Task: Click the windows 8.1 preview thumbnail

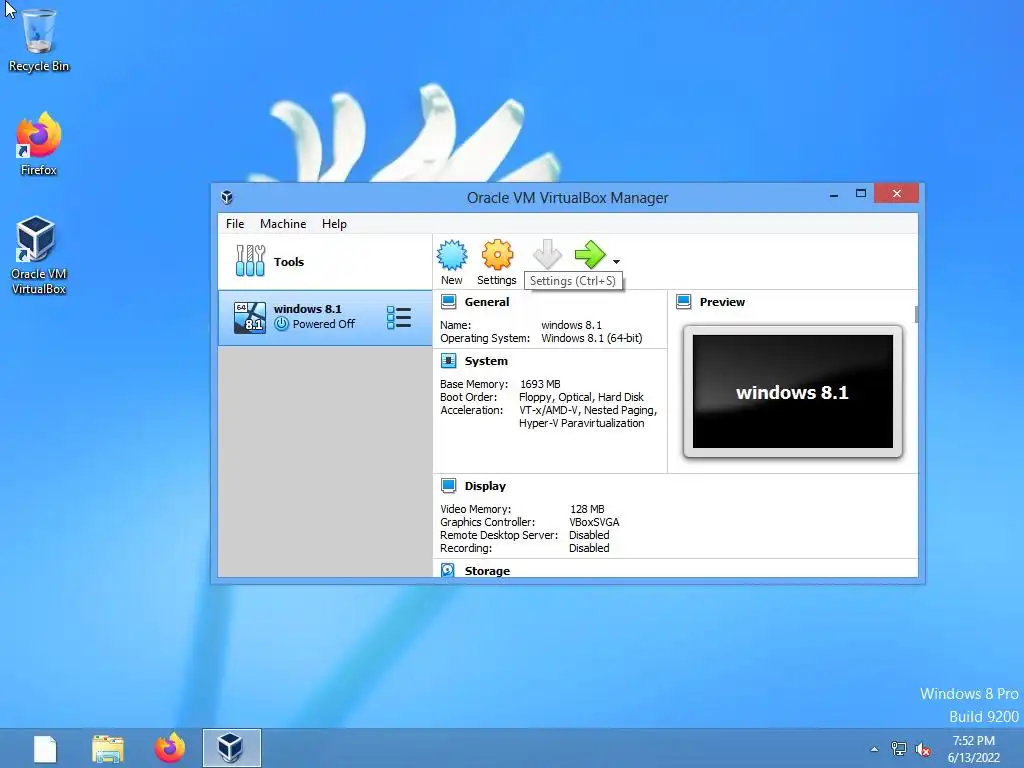Action: point(793,391)
